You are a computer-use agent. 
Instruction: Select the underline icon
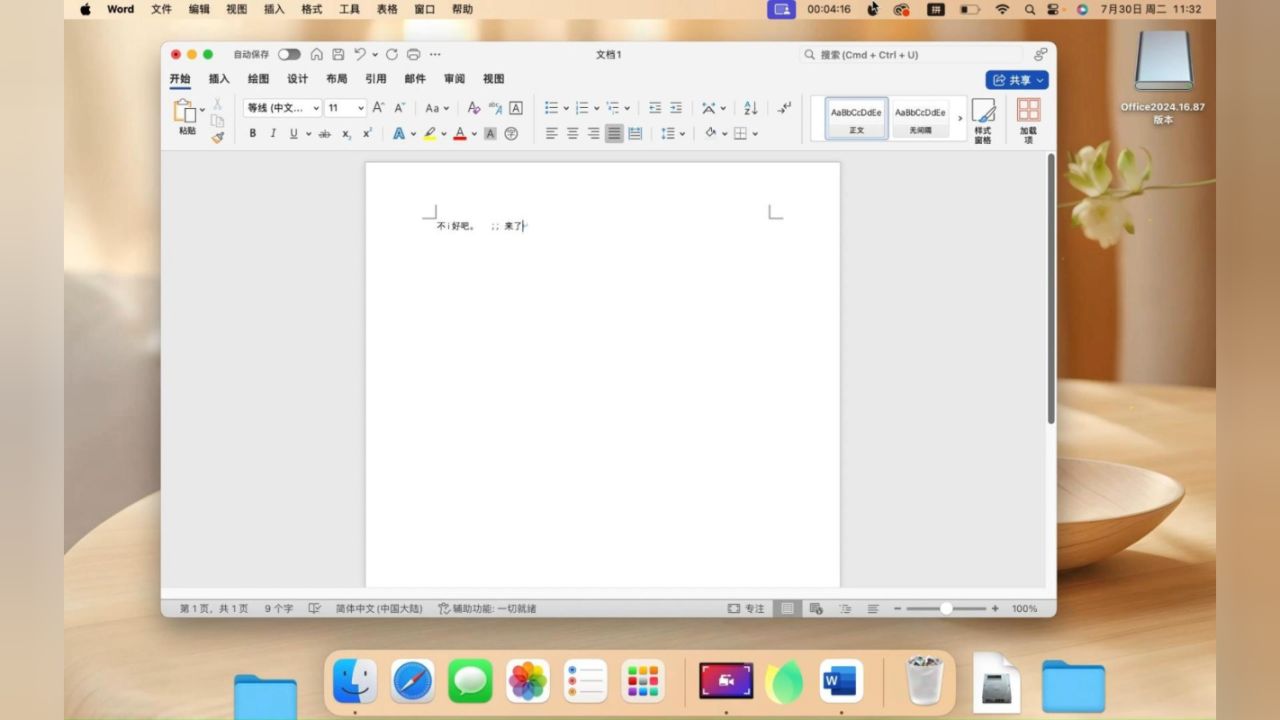tap(292, 133)
